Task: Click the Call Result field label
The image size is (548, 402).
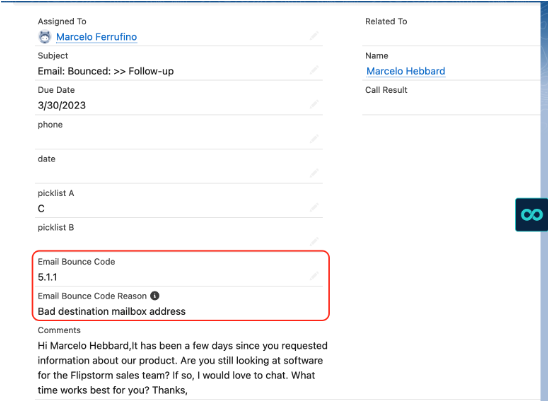Action: (386, 90)
